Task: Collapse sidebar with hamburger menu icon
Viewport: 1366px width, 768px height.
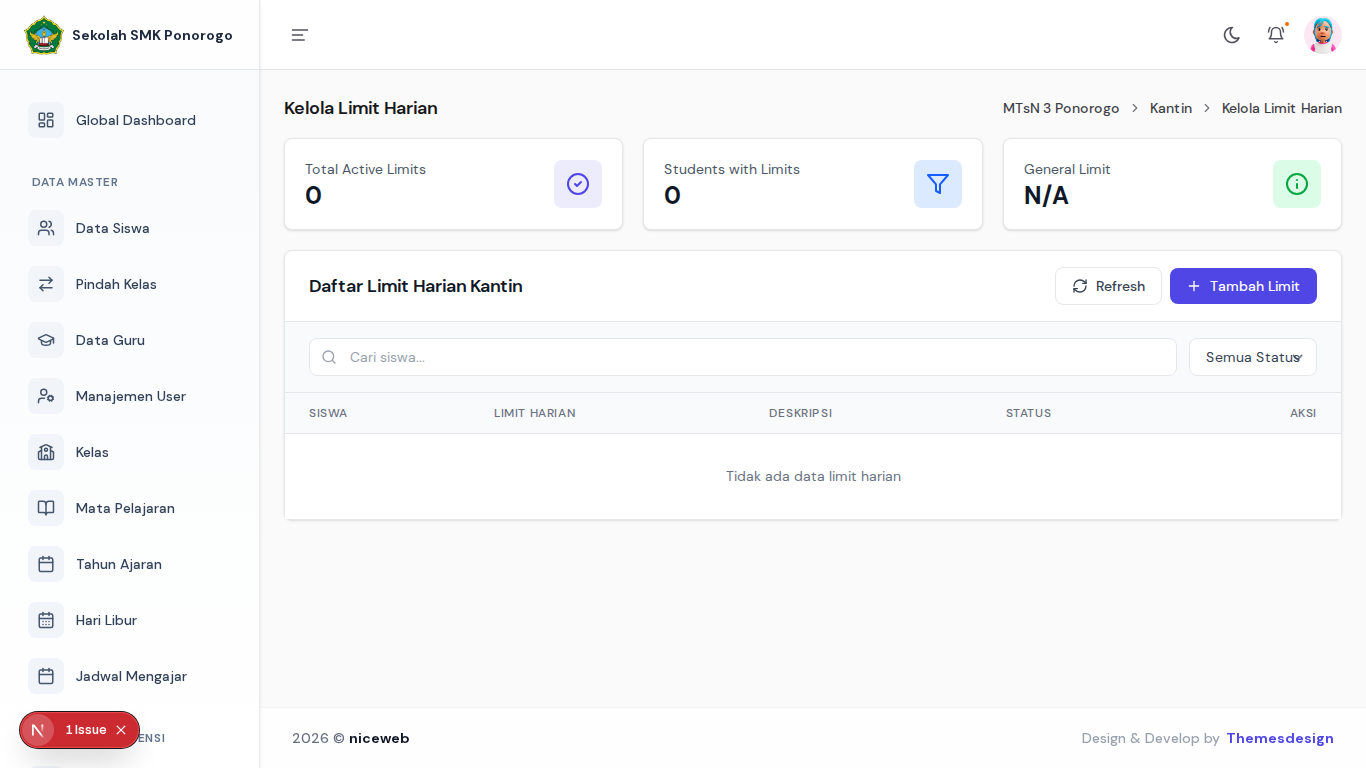Action: point(300,35)
